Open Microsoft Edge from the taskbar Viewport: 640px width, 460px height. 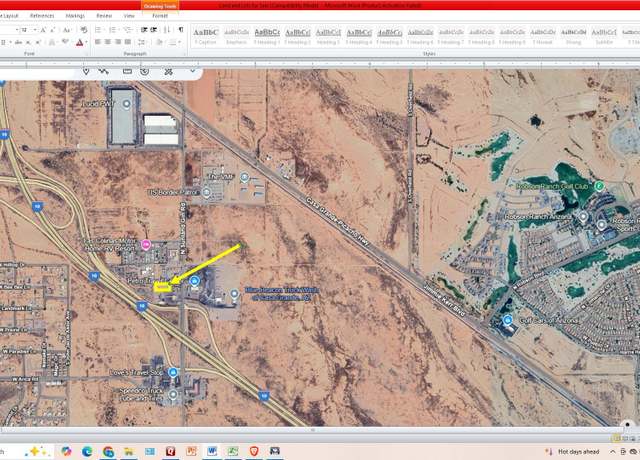coord(87,451)
